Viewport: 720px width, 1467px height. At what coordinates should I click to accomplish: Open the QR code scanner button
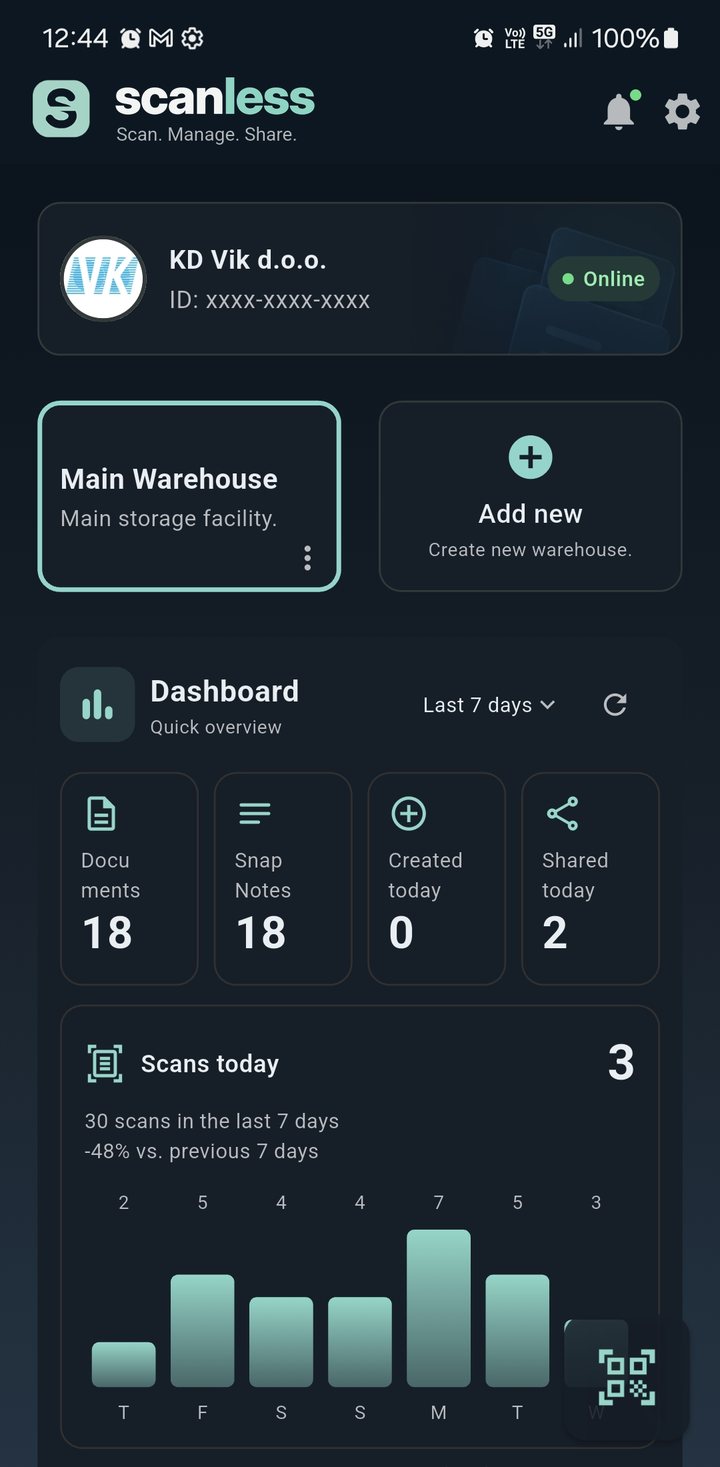click(x=626, y=1378)
